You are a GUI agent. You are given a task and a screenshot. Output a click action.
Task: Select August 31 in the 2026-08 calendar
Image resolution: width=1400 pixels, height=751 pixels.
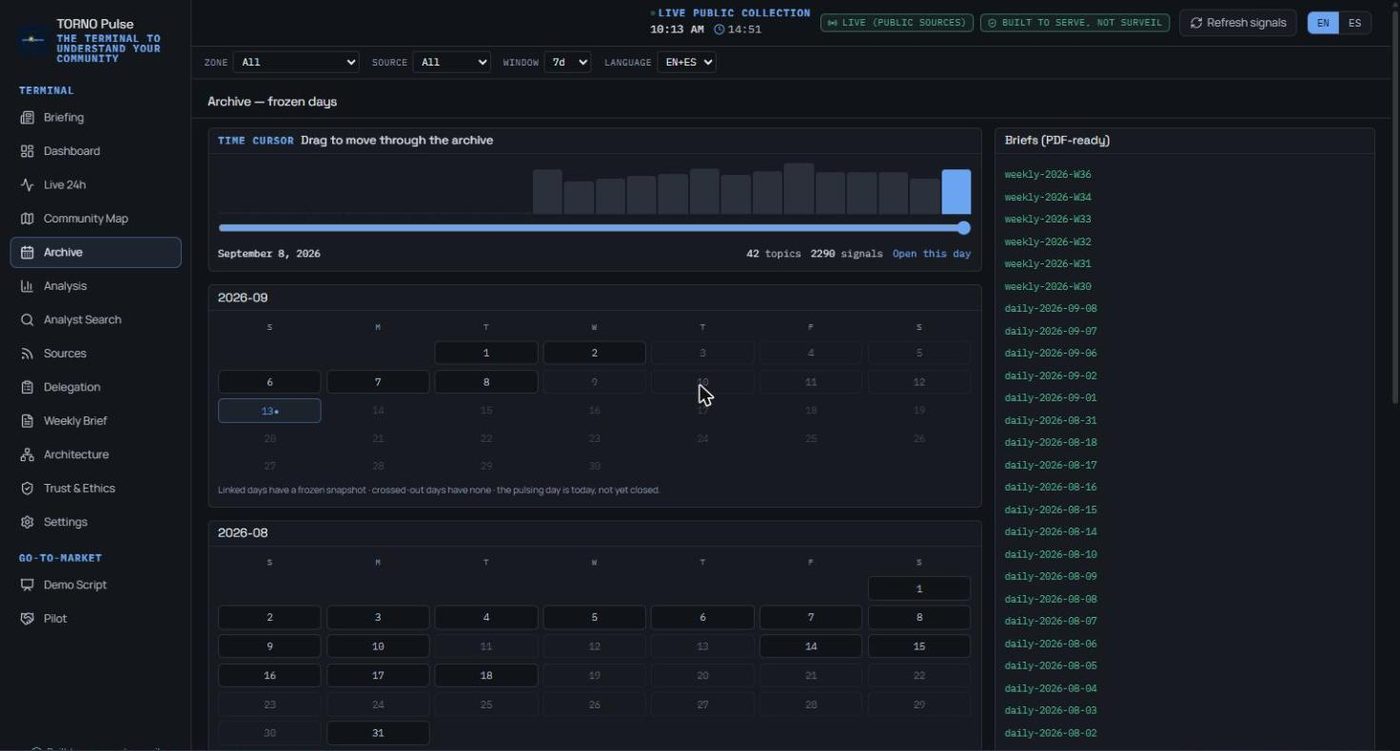(378, 733)
